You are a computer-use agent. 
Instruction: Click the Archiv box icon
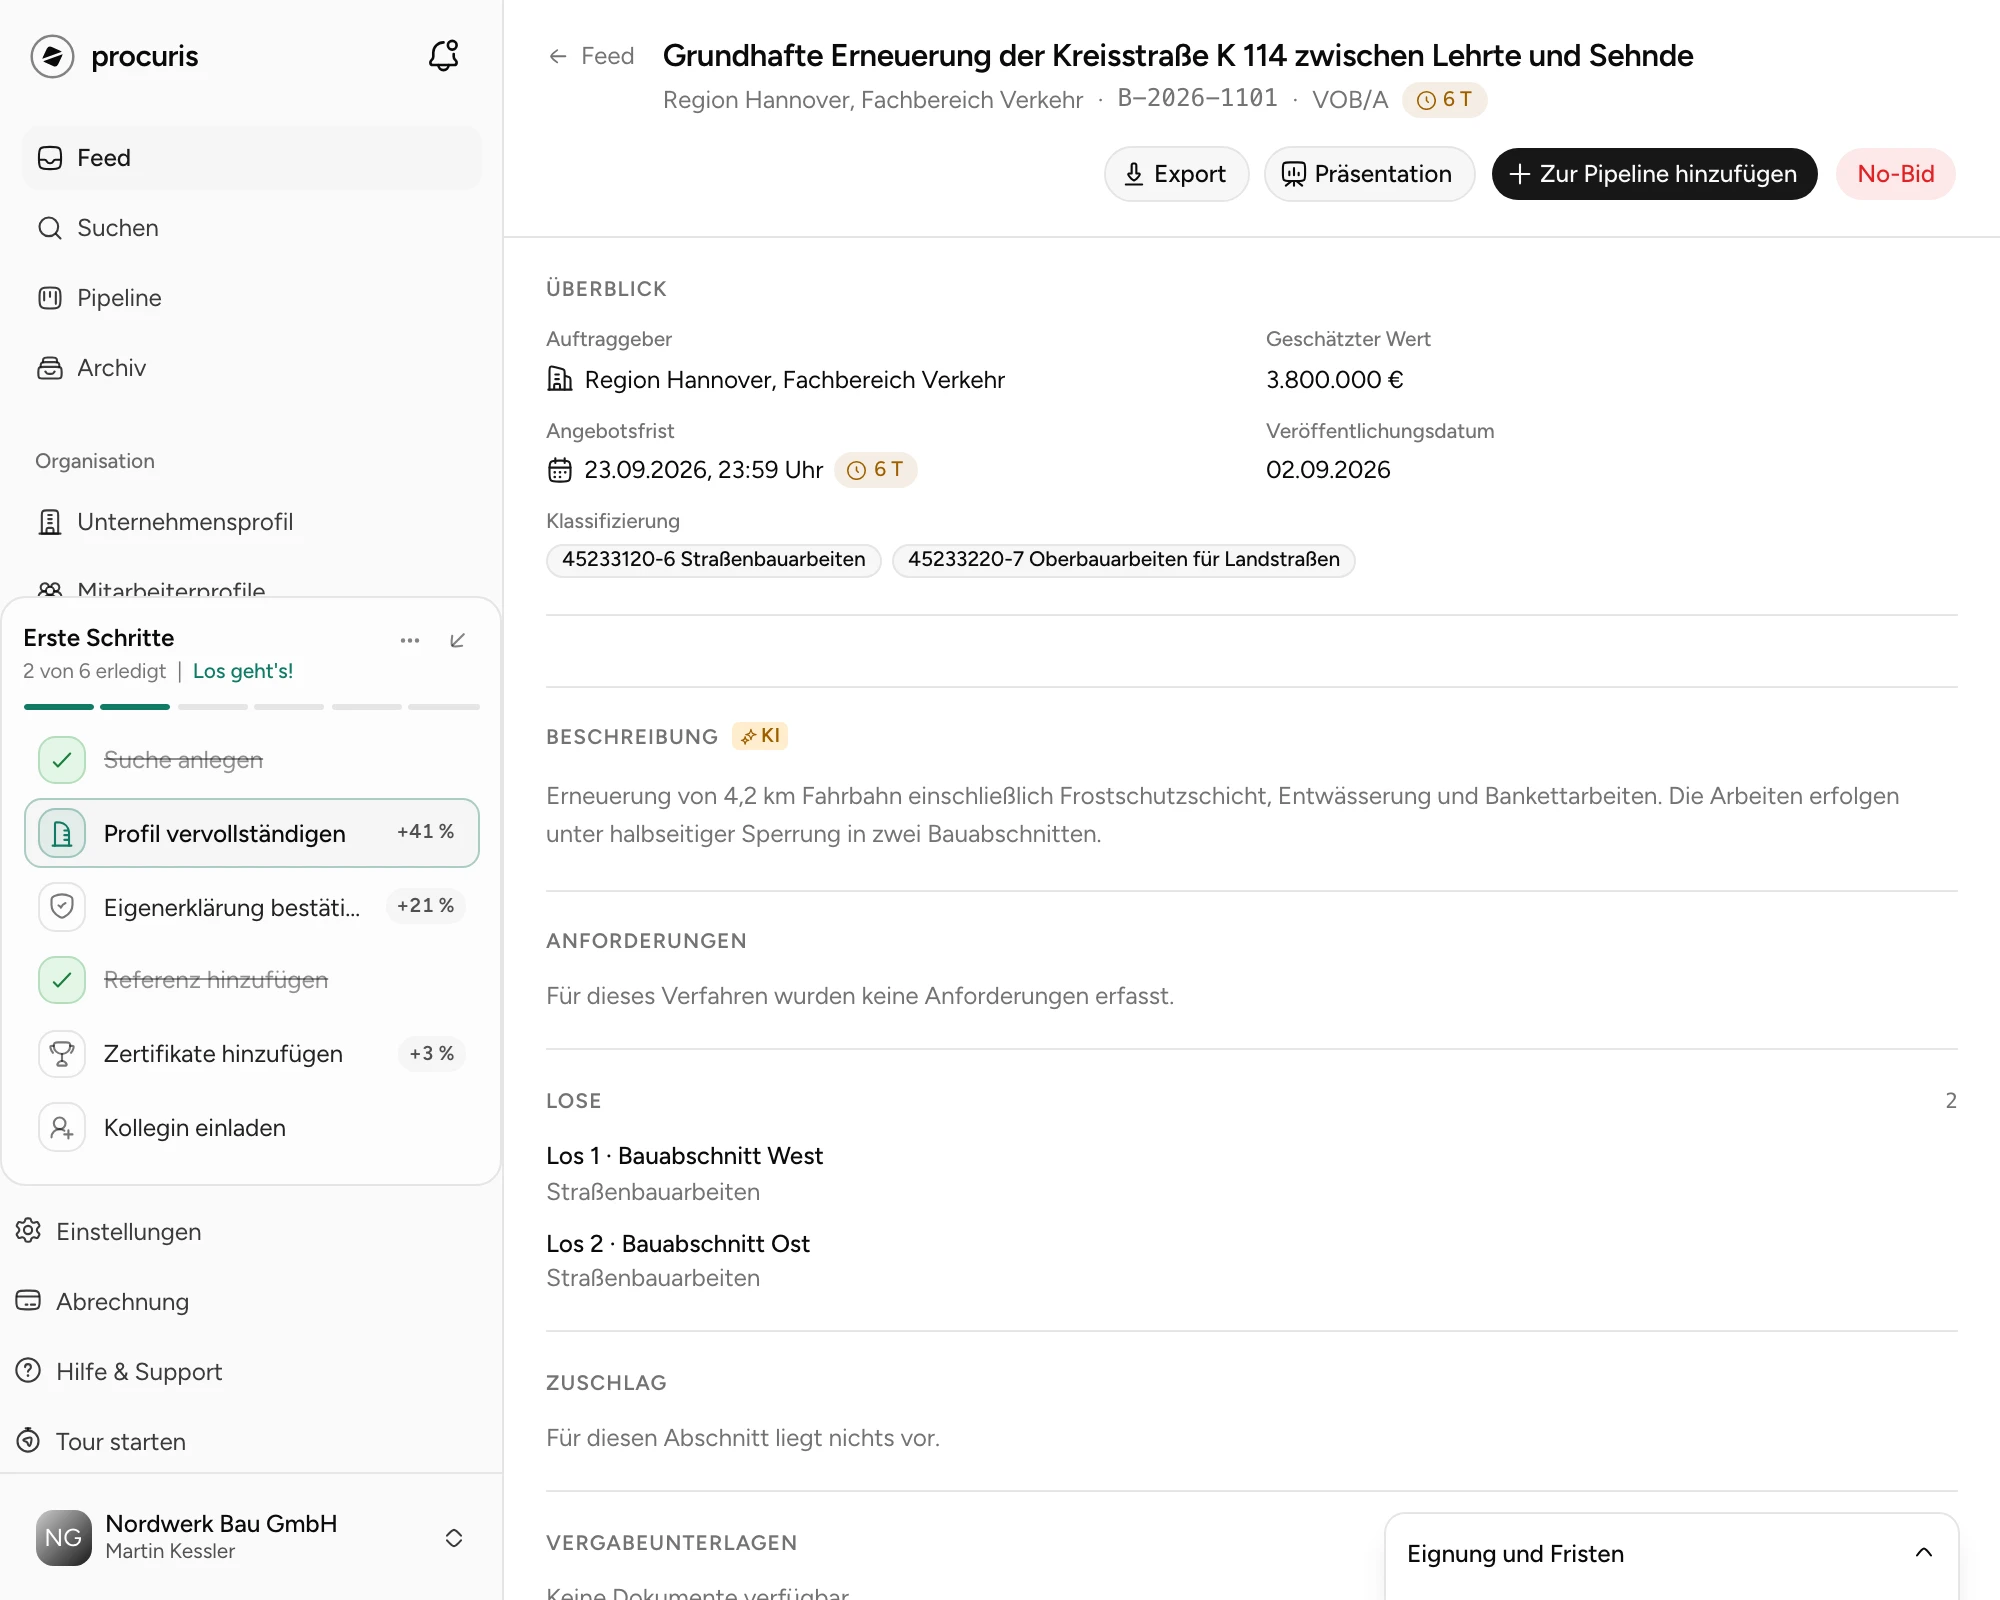pyautogui.click(x=50, y=368)
